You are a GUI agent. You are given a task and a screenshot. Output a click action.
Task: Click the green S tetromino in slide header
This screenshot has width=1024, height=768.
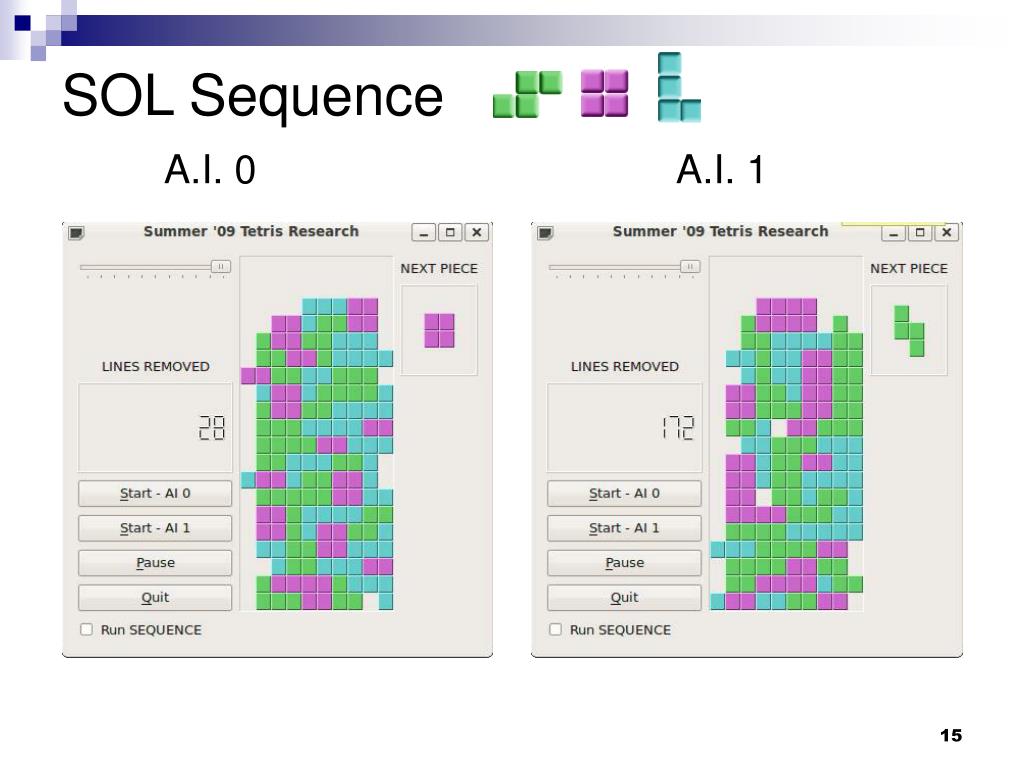point(528,94)
